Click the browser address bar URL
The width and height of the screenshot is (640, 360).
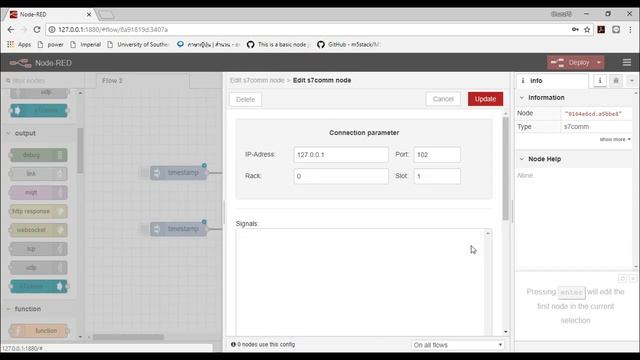click(113, 30)
